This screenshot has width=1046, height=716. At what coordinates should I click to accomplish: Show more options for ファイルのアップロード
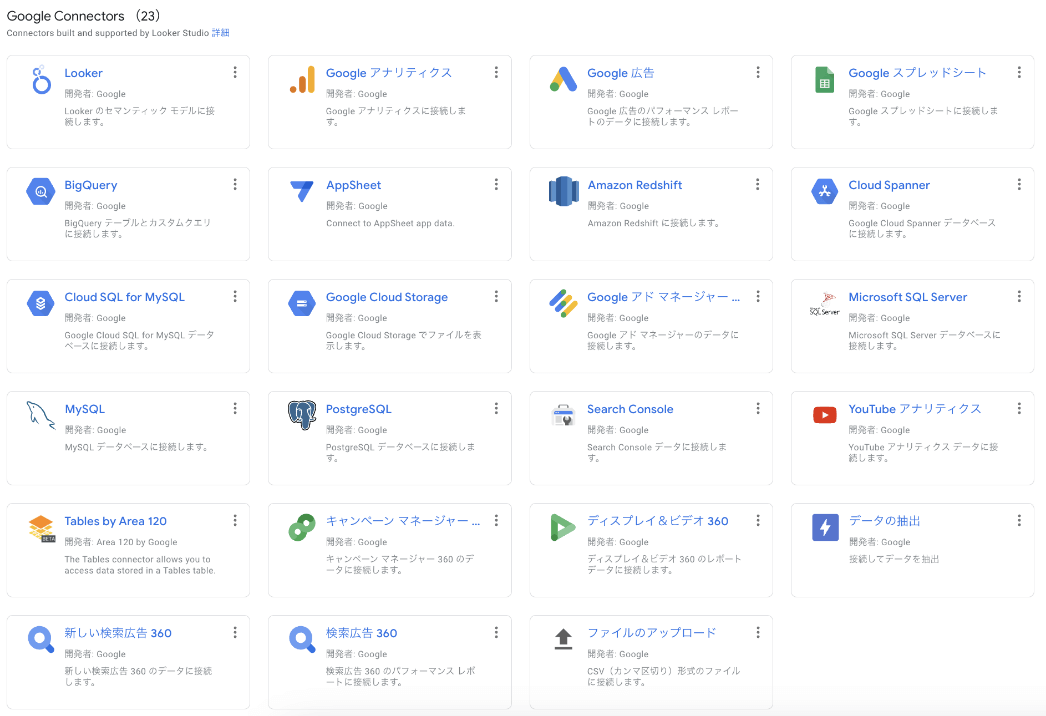tap(758, 633)
